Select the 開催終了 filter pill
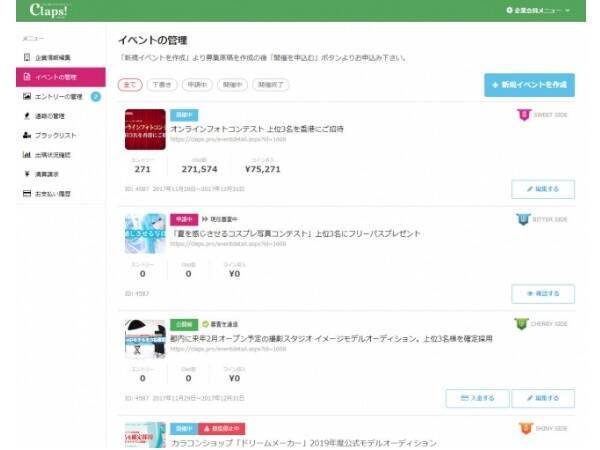The width and height of the screenshot is (600, 450). click(271, 85)
